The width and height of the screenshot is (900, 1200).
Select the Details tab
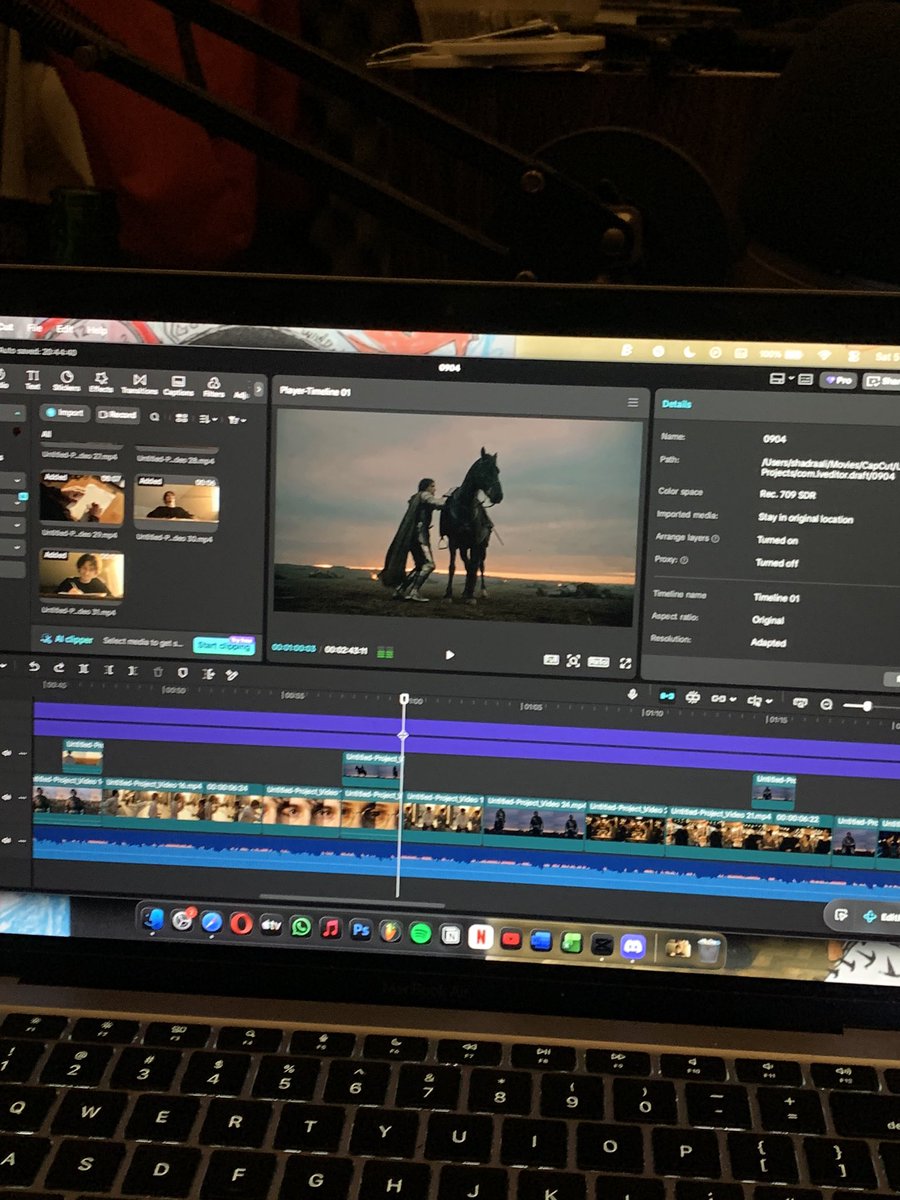pos(677,404)
